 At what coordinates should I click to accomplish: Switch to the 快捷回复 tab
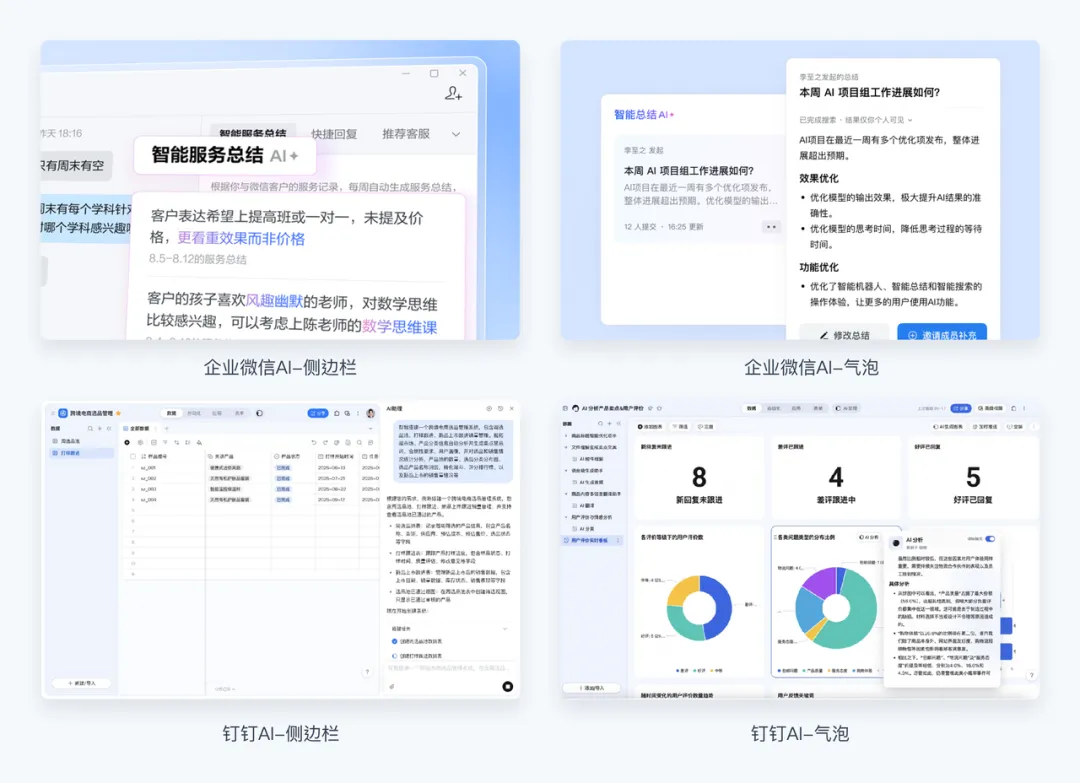click(x=334, y=134)
